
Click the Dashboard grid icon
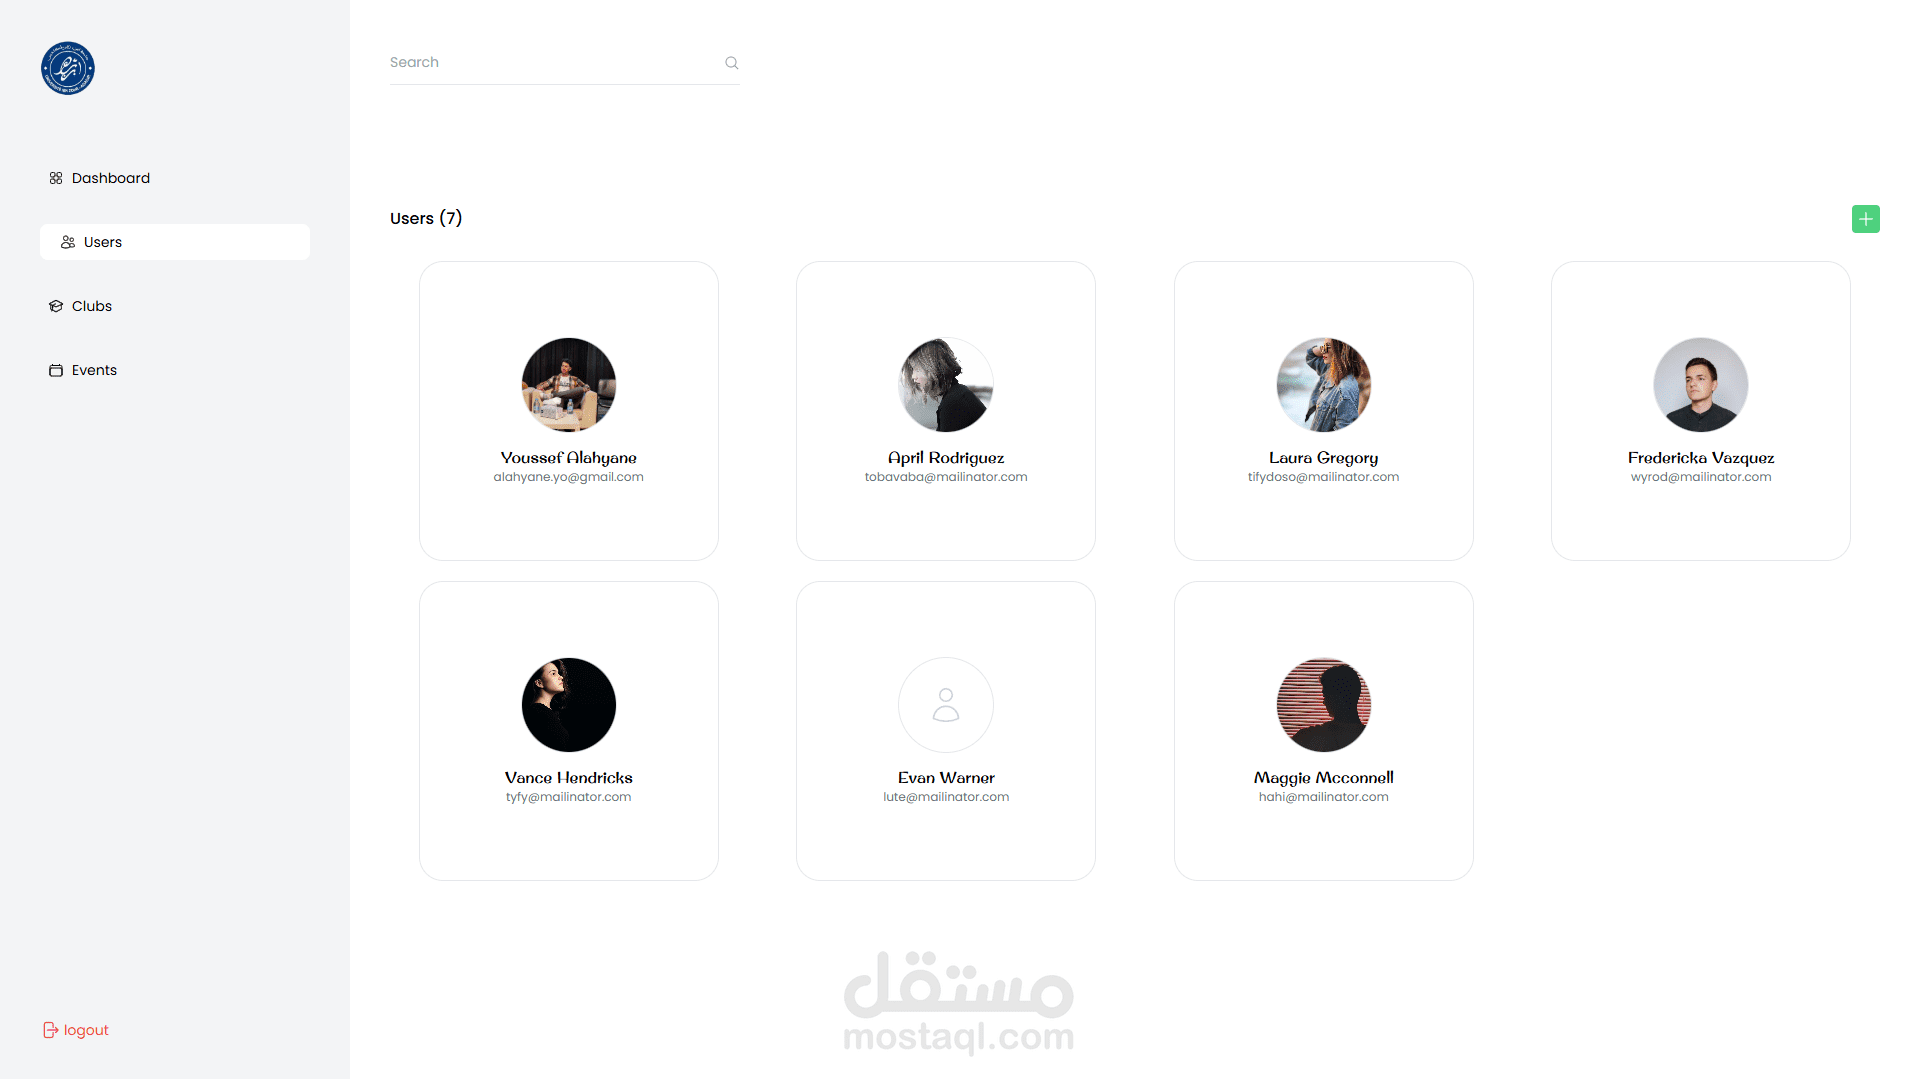coord(56,178)
